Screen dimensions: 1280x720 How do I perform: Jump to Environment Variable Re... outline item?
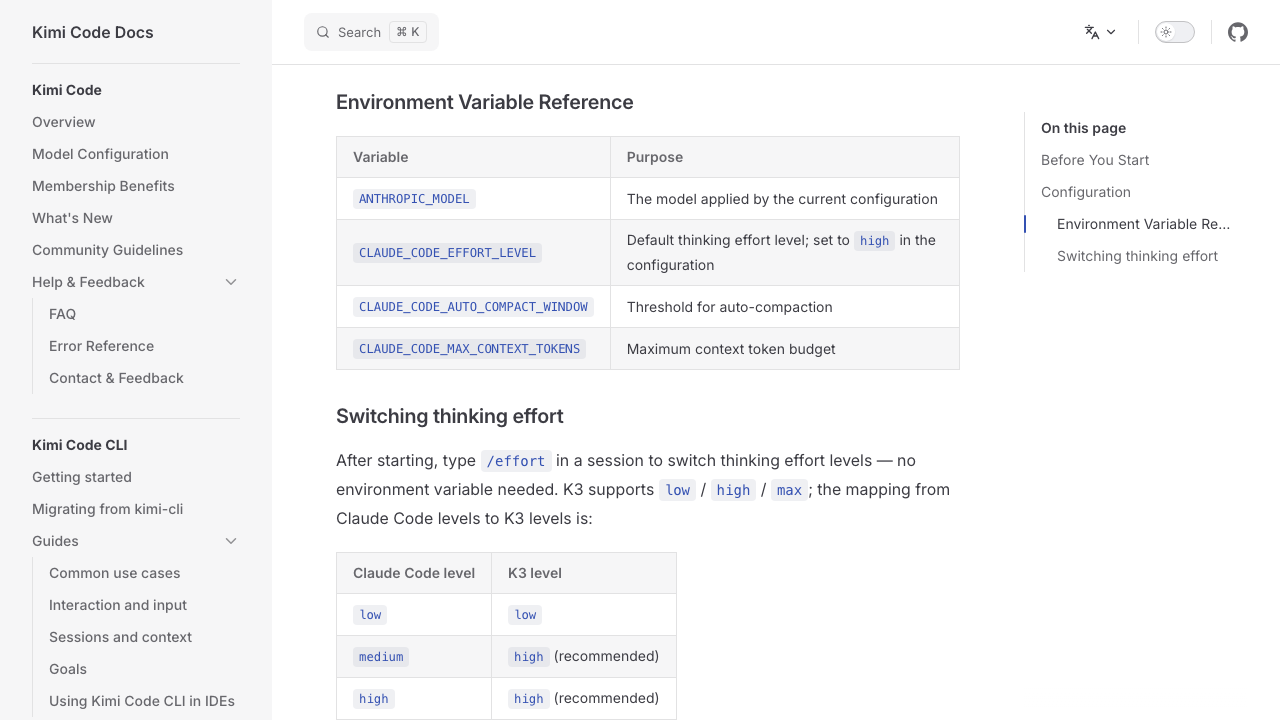coord(1143,224)
